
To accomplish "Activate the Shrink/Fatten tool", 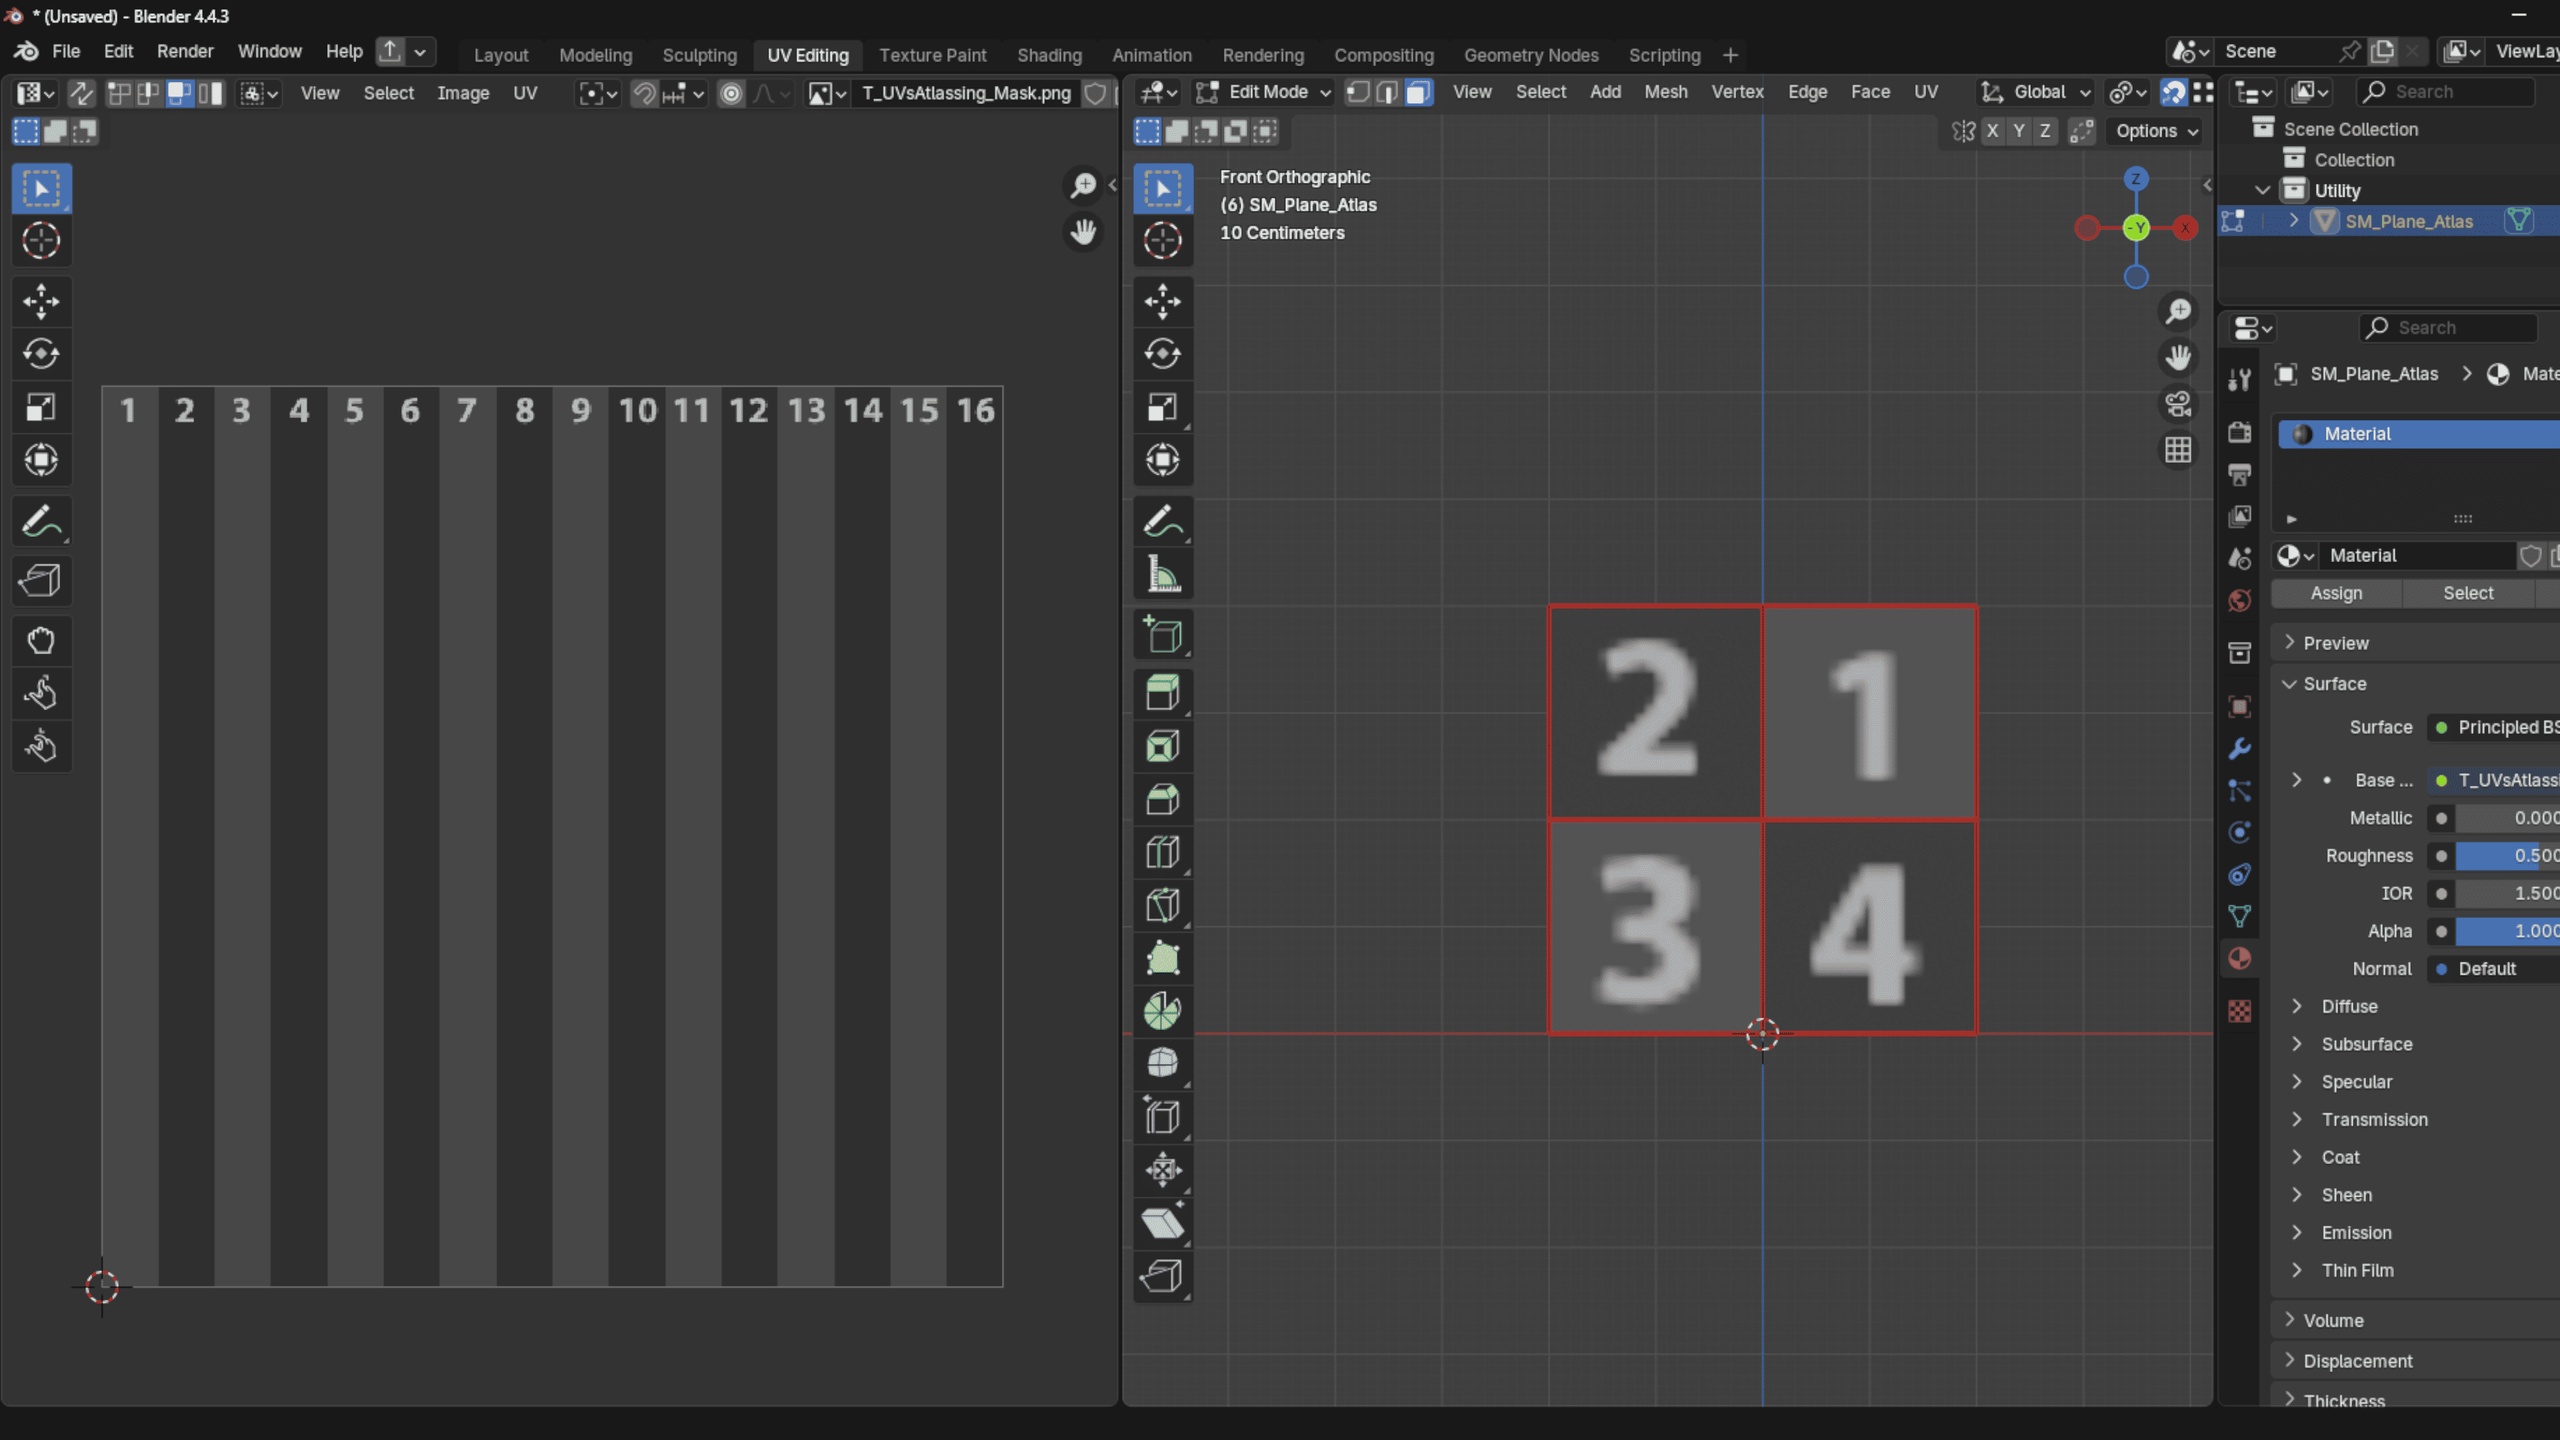I will (1163, 1170).
